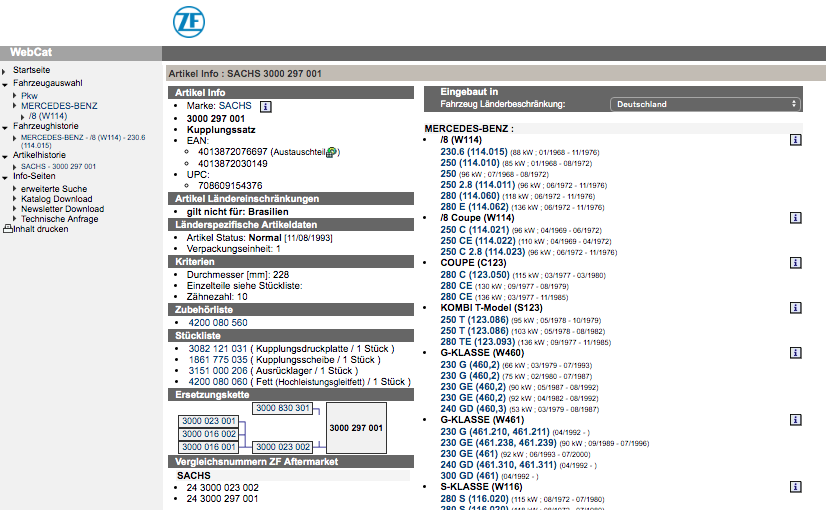Open Katalog Download page

click(56, 199)
